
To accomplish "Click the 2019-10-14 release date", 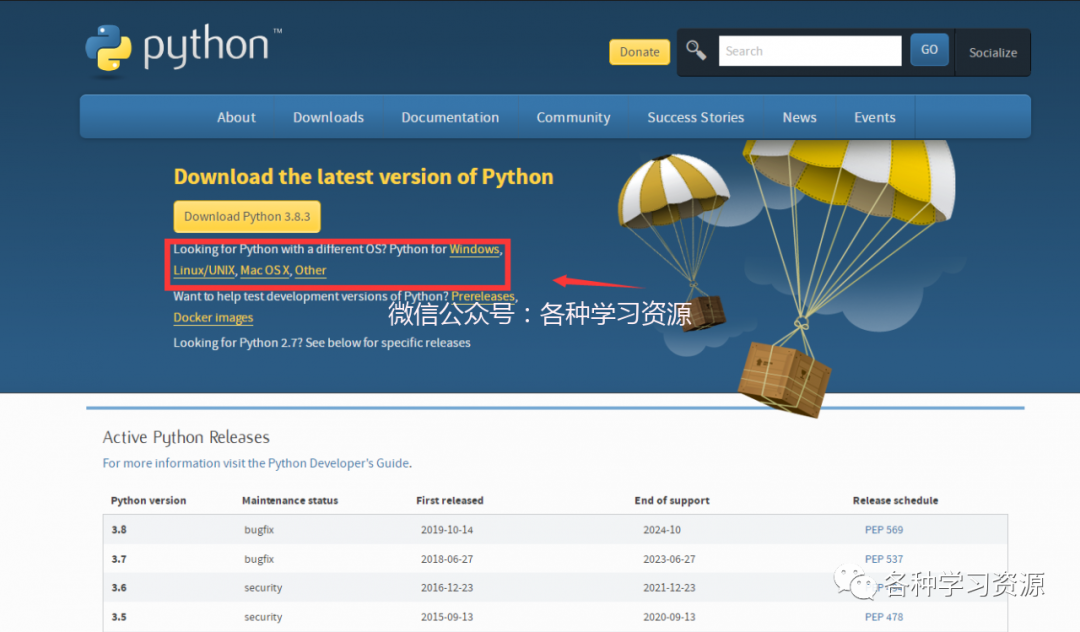I will pos(447,530).
